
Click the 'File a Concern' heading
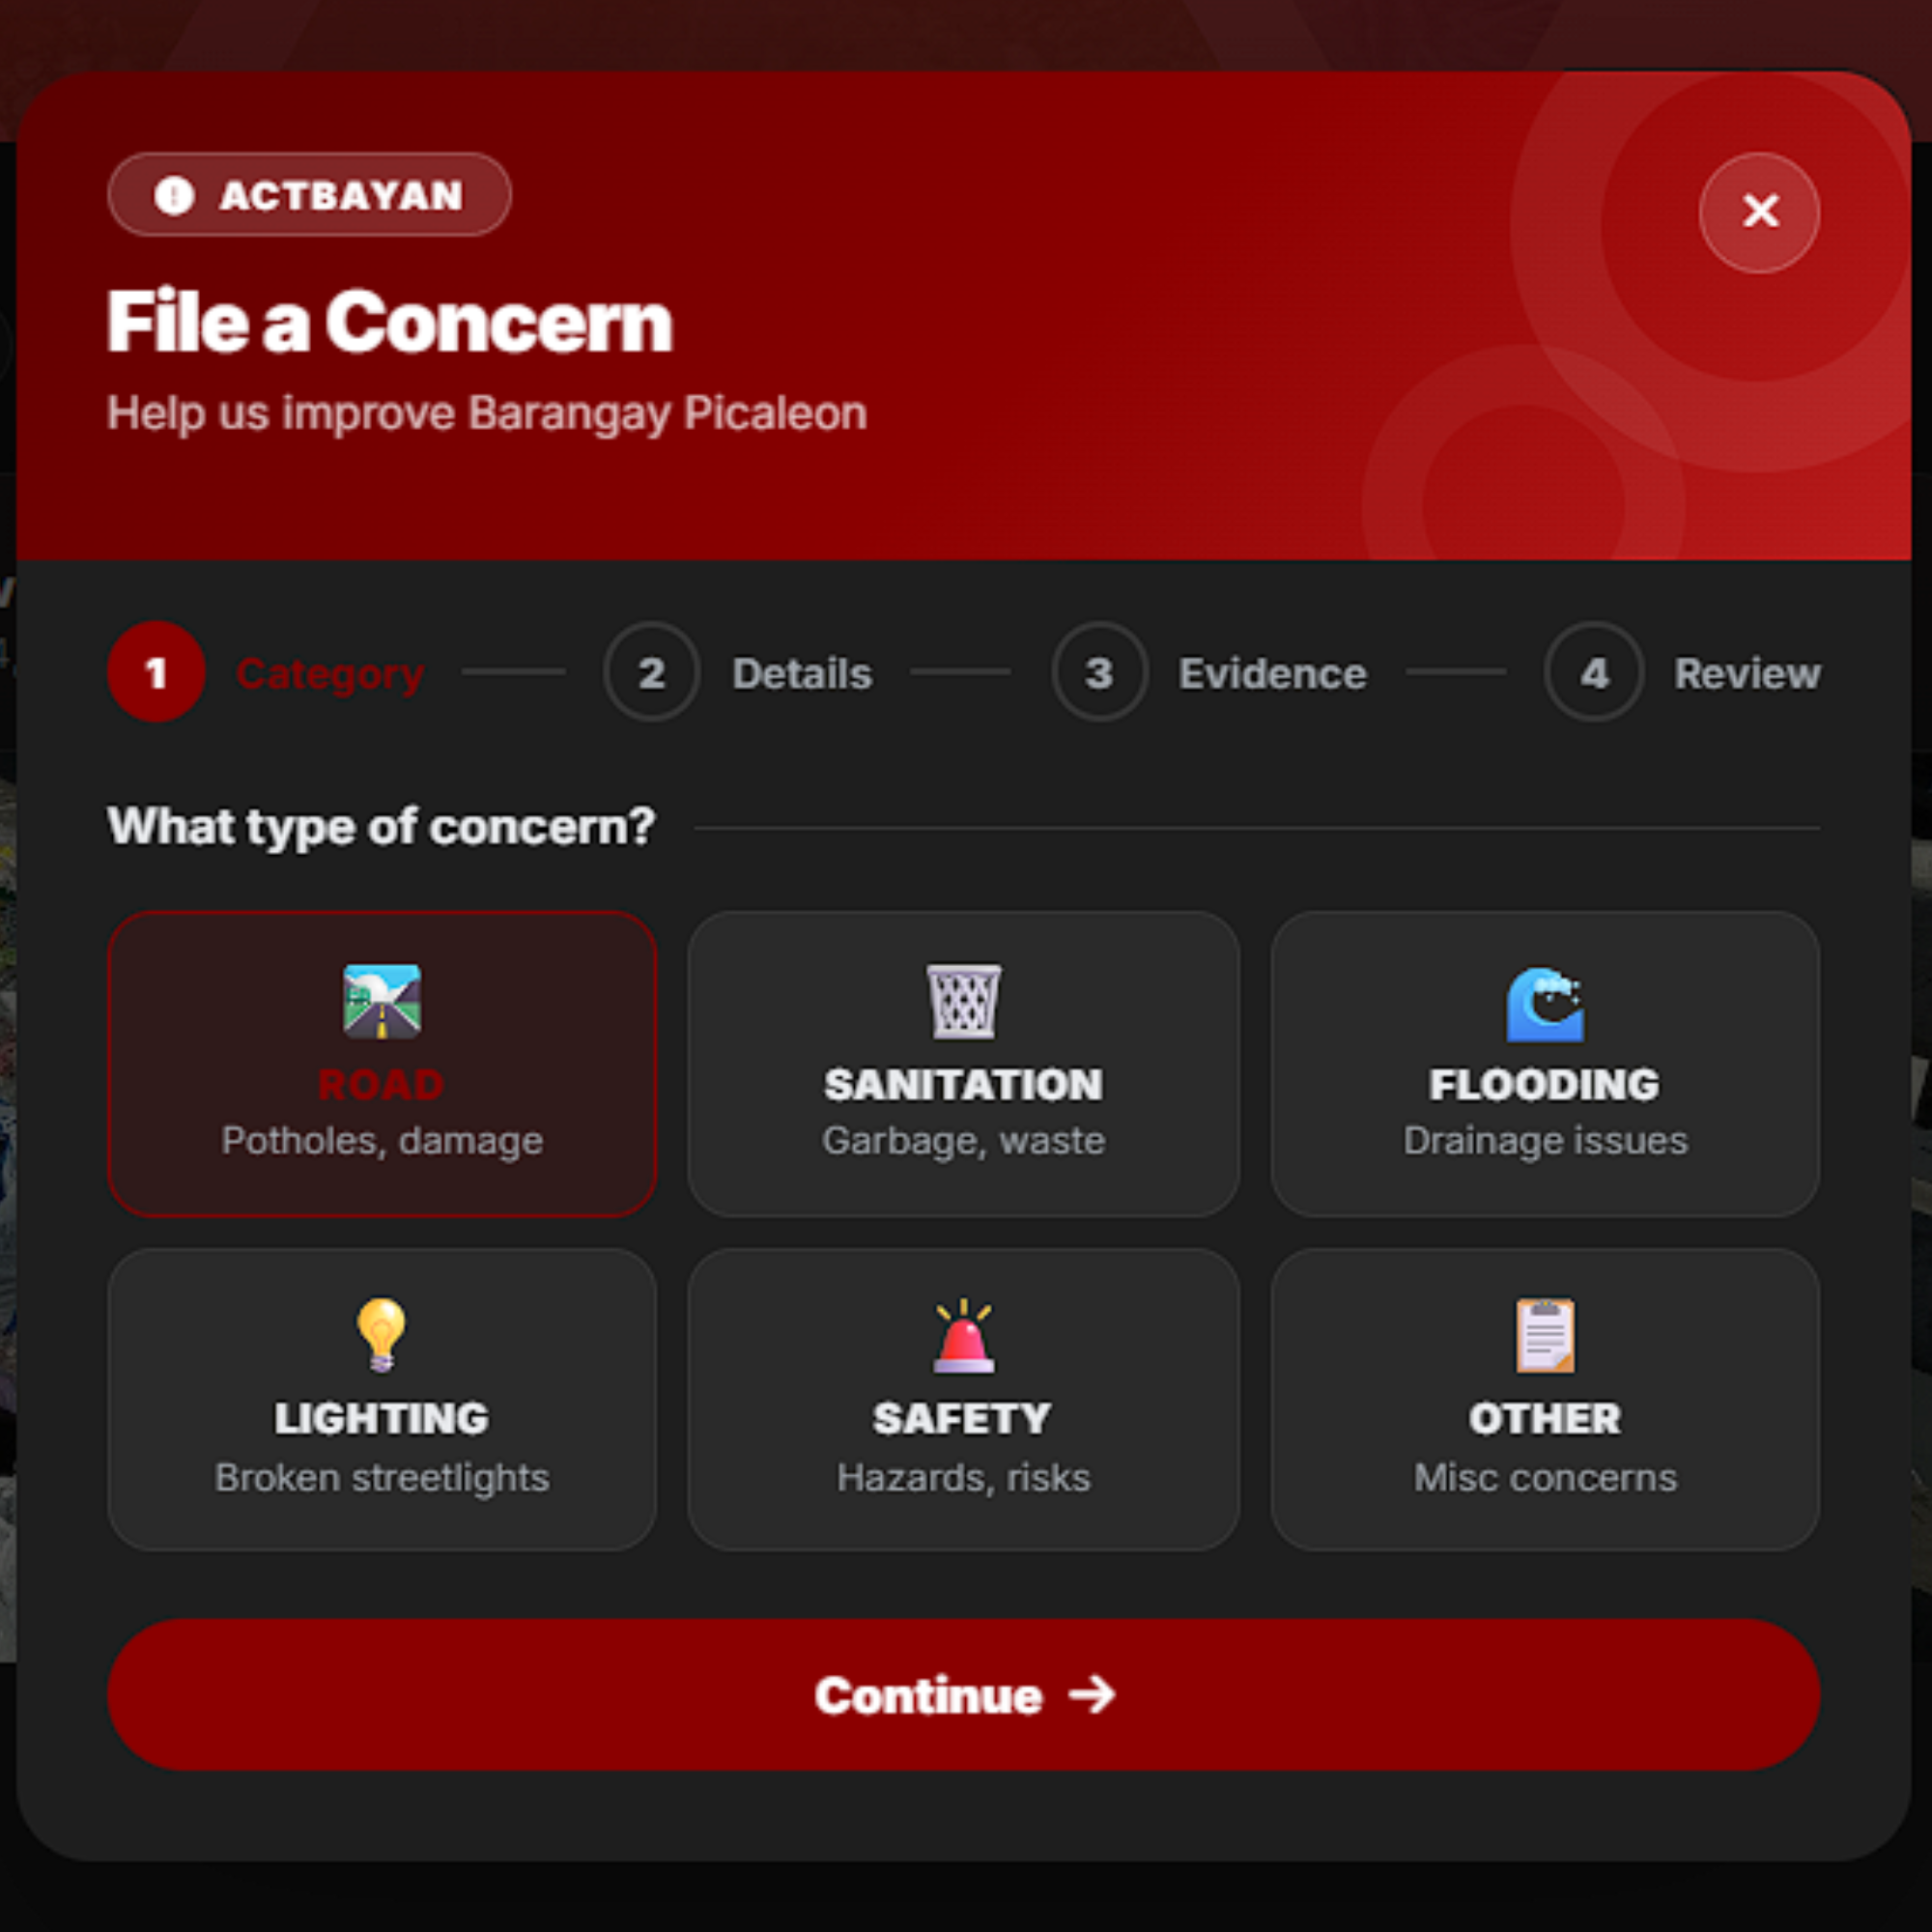coord(390,322)
